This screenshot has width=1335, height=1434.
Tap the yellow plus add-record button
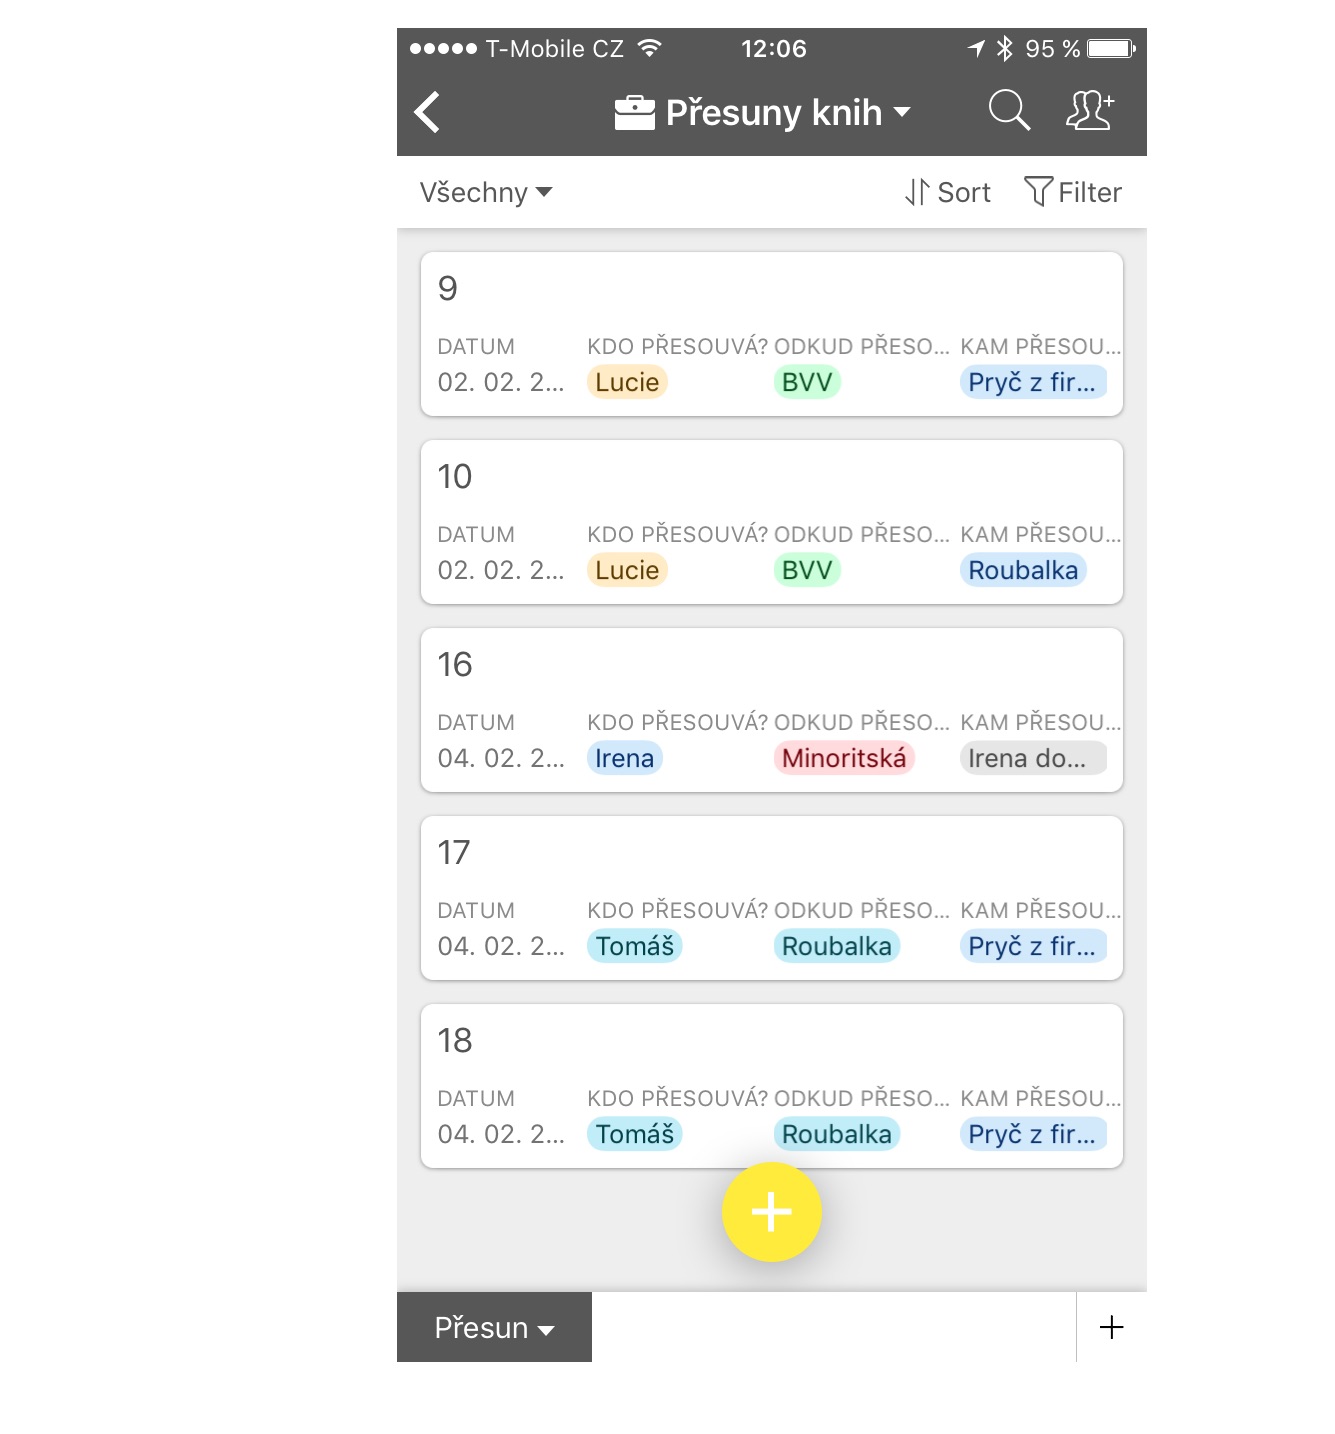(772, 1212)
